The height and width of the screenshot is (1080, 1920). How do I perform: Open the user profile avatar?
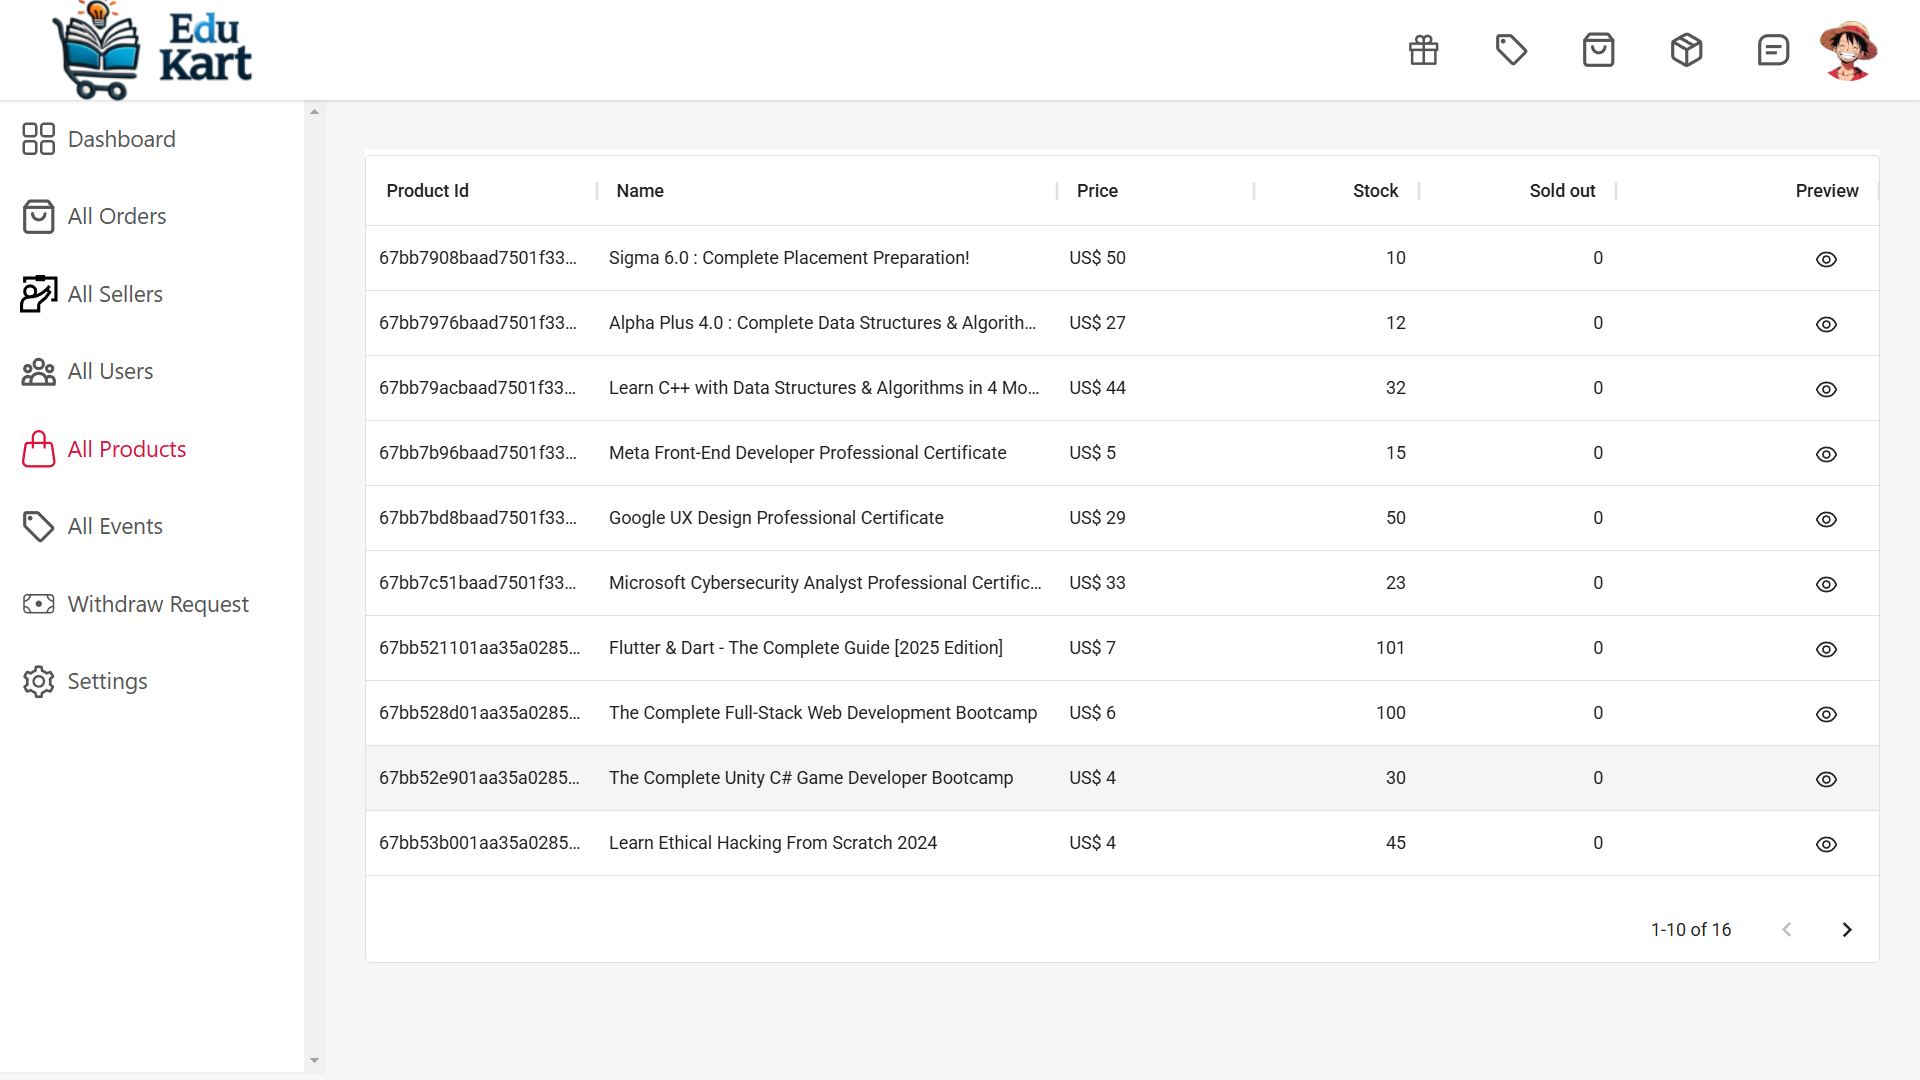[x=1848, y=50]
